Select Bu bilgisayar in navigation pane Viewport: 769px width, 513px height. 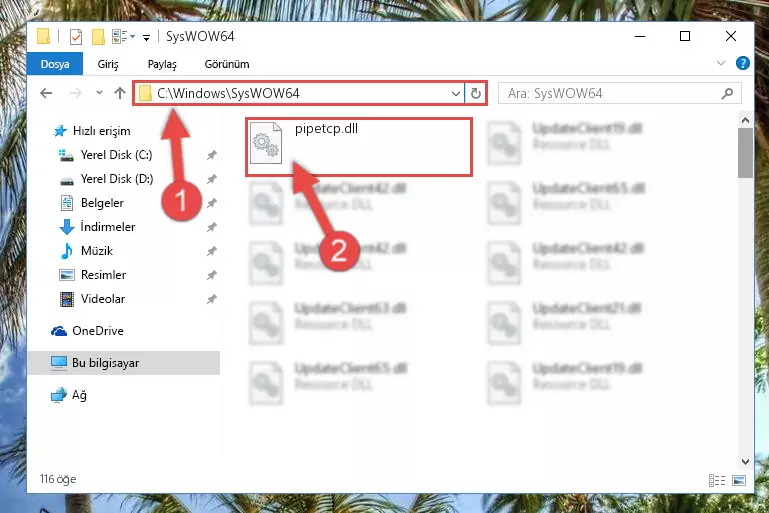coord(124,363)
